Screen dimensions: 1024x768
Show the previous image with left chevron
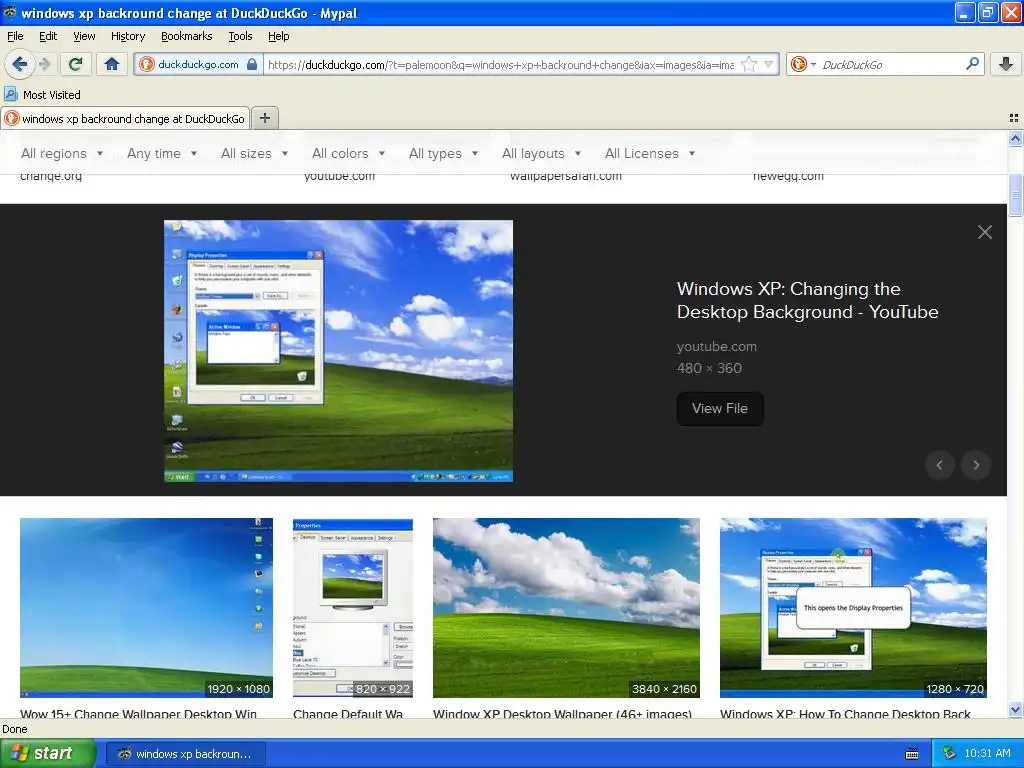940,465
